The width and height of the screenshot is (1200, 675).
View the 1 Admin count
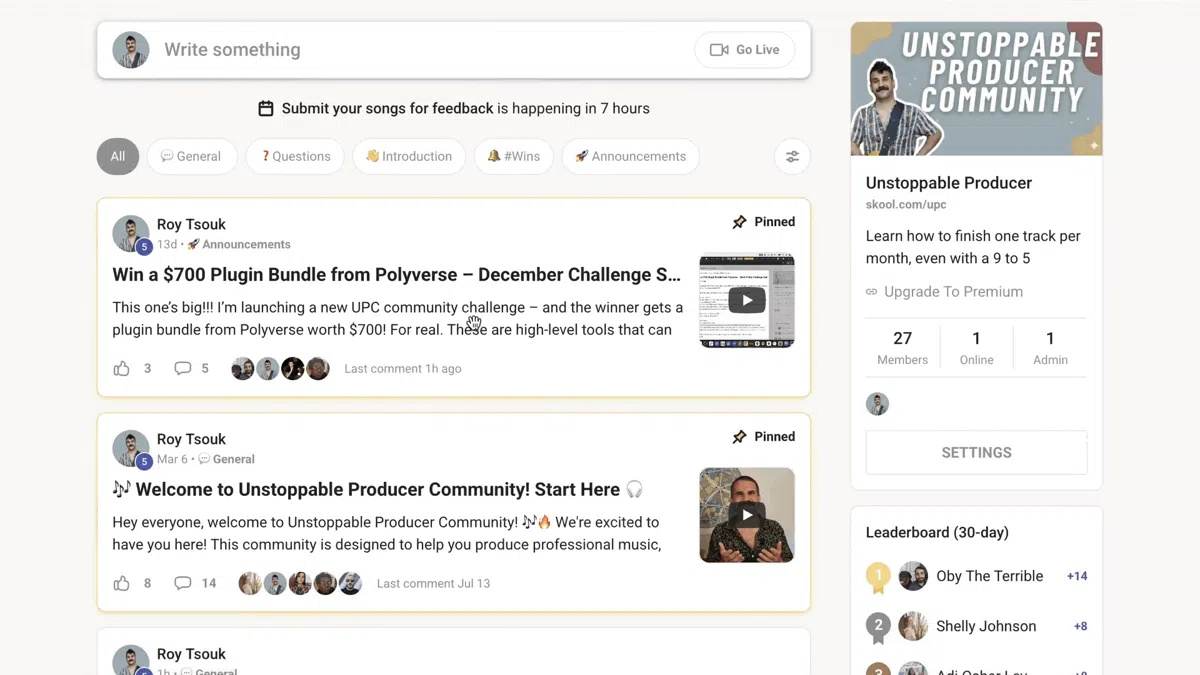click(x=1050, y=347)
